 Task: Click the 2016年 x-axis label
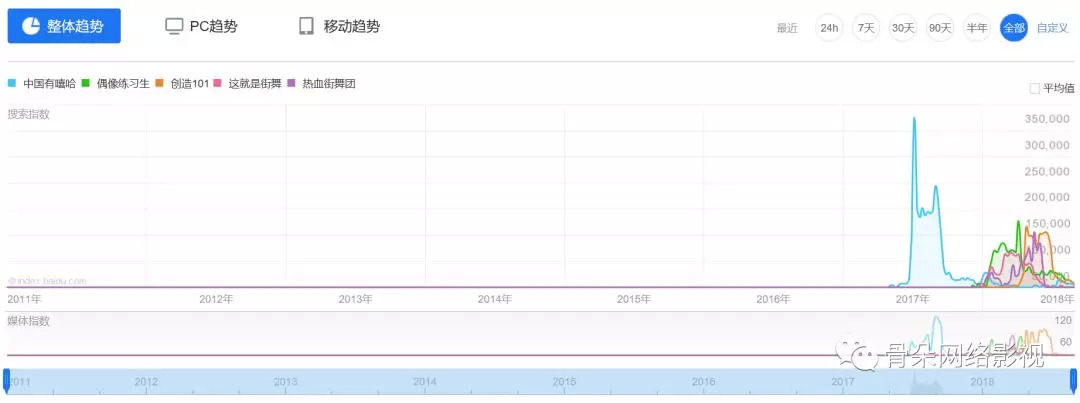773,299
